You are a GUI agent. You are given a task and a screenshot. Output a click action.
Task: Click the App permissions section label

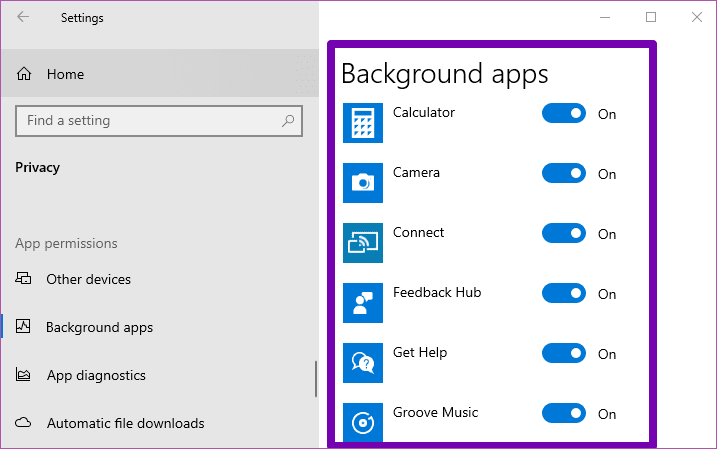coord(66,243)
